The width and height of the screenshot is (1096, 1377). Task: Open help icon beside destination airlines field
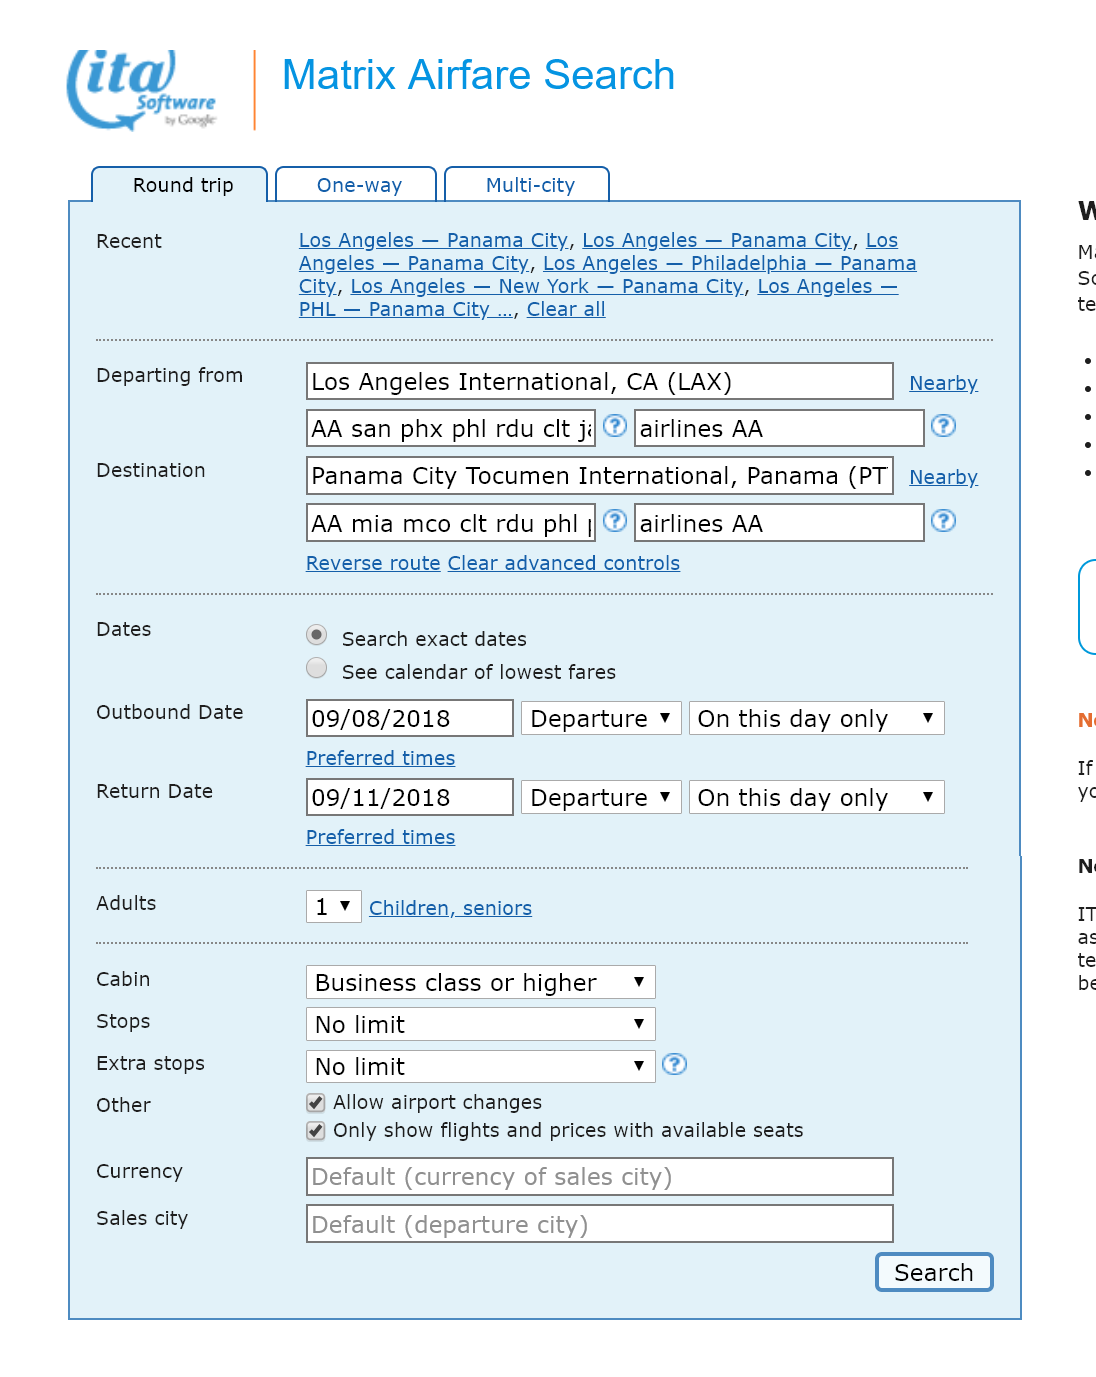click(943, 521)
